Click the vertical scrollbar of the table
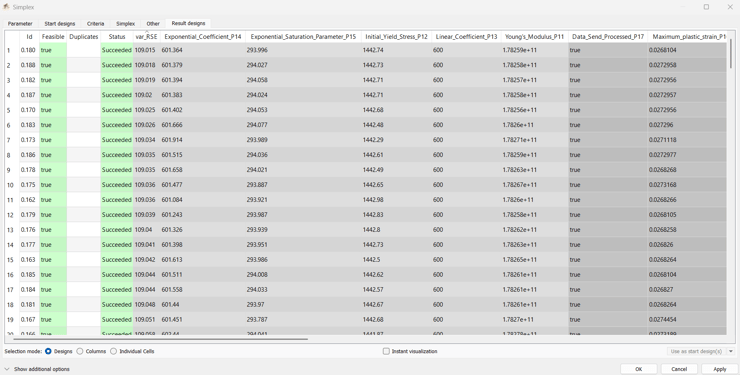 [x=732, y=54]
